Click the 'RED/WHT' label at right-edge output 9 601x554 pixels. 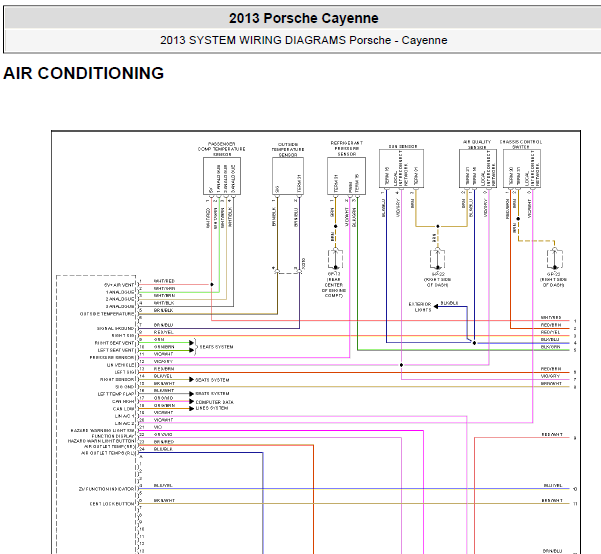click(x=552, y=435)
